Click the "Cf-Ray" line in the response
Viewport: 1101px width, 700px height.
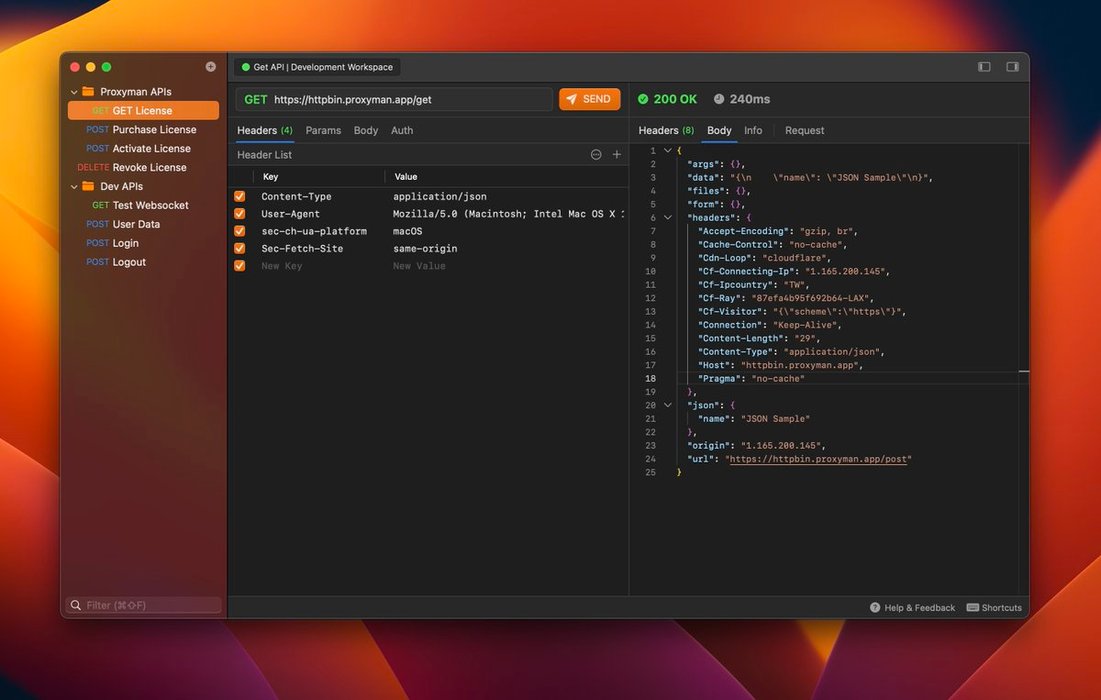(x=786, y=298)
